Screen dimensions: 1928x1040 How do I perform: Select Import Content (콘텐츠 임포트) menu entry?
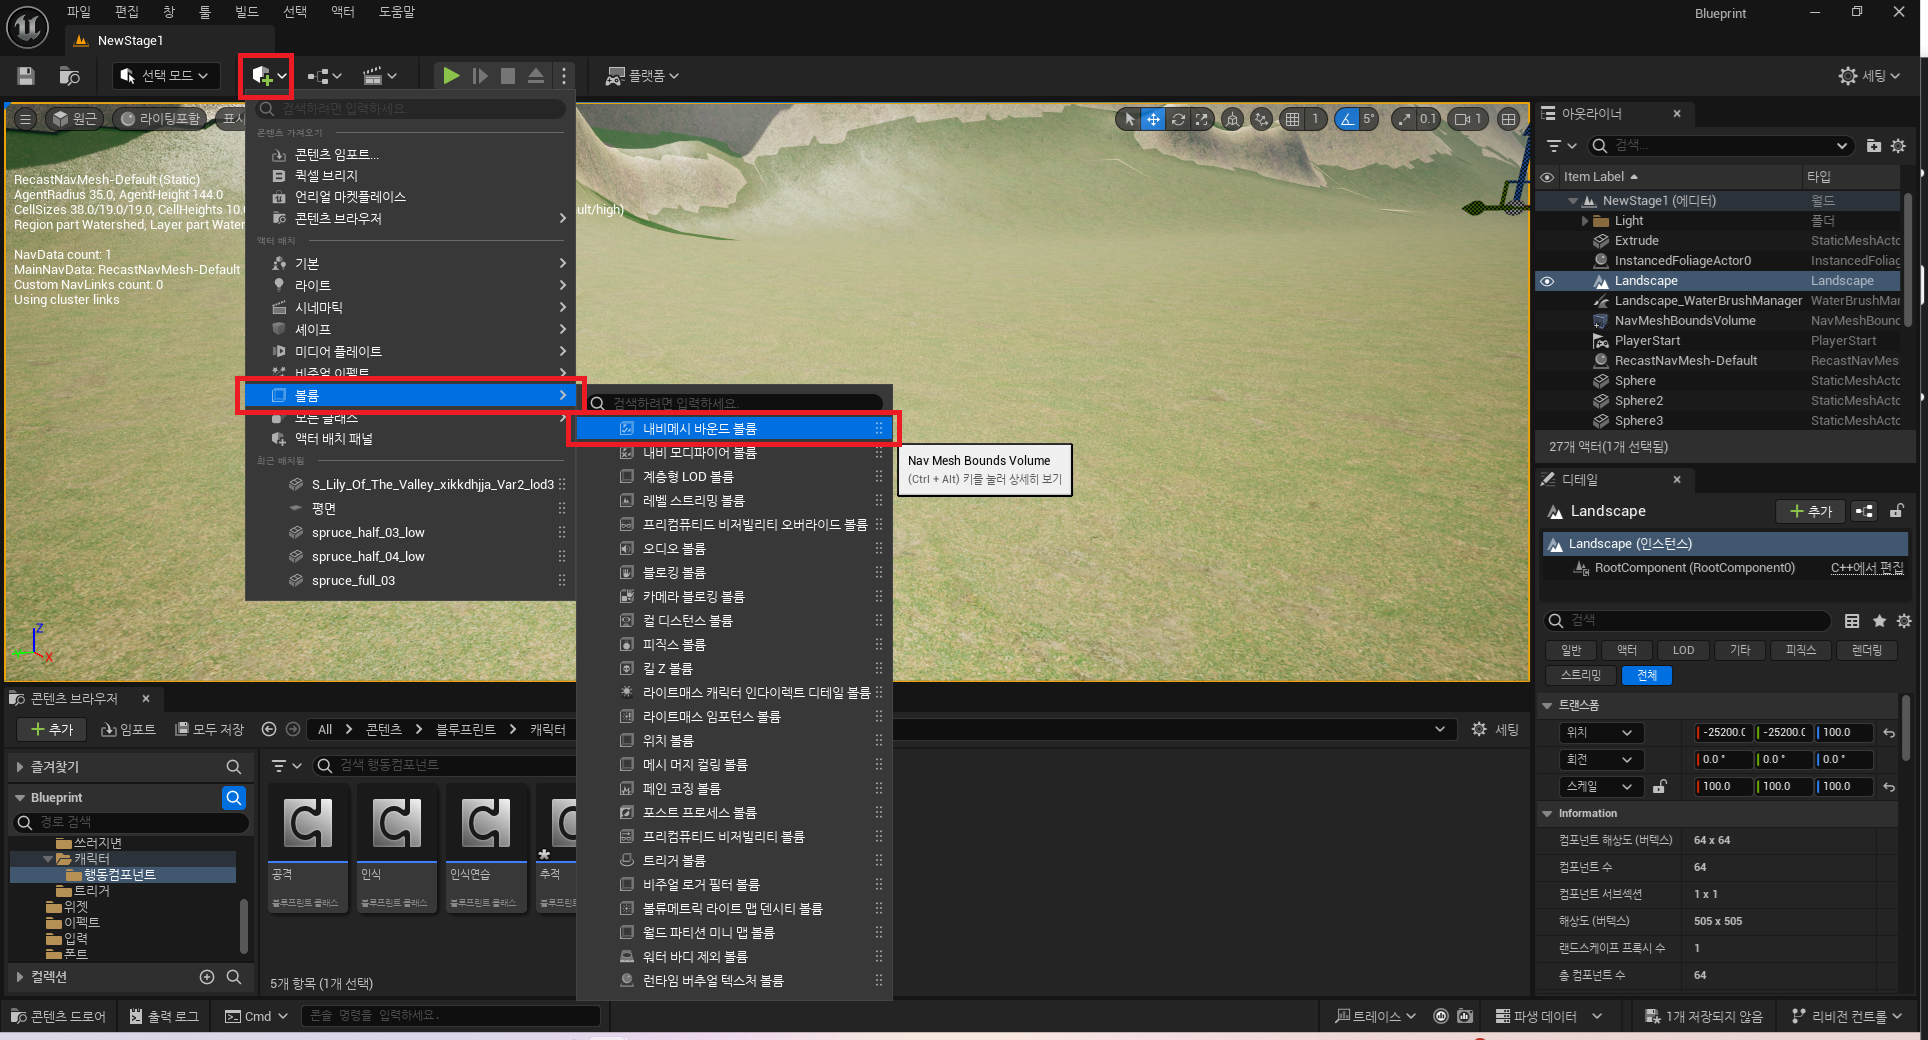coord(410,154)
